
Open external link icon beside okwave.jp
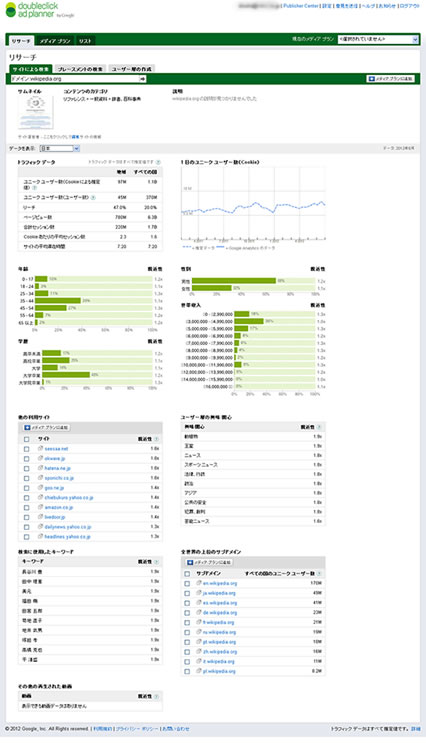(41, 458)
